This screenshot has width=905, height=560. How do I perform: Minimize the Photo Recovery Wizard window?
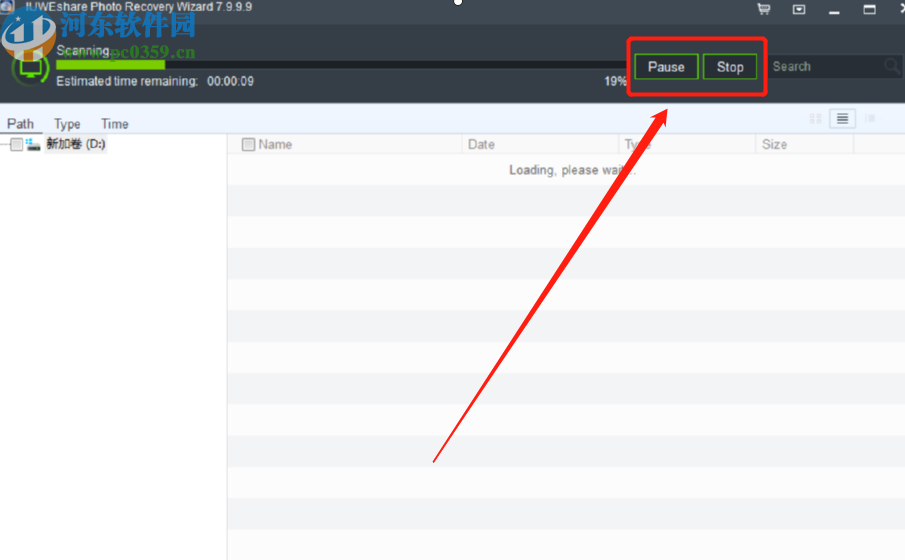click(x=834, y=10)
